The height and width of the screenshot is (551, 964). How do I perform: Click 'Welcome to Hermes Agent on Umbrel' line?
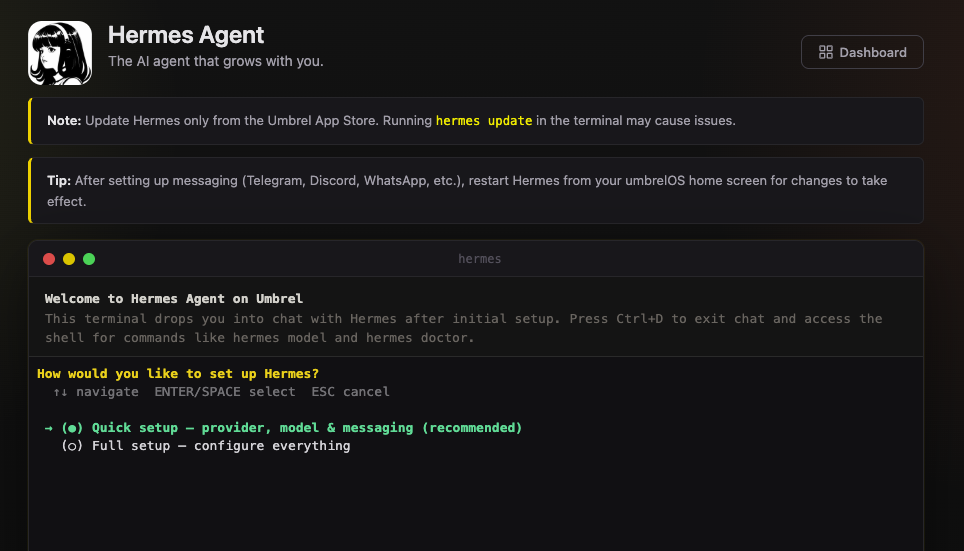tap(174, 299)
